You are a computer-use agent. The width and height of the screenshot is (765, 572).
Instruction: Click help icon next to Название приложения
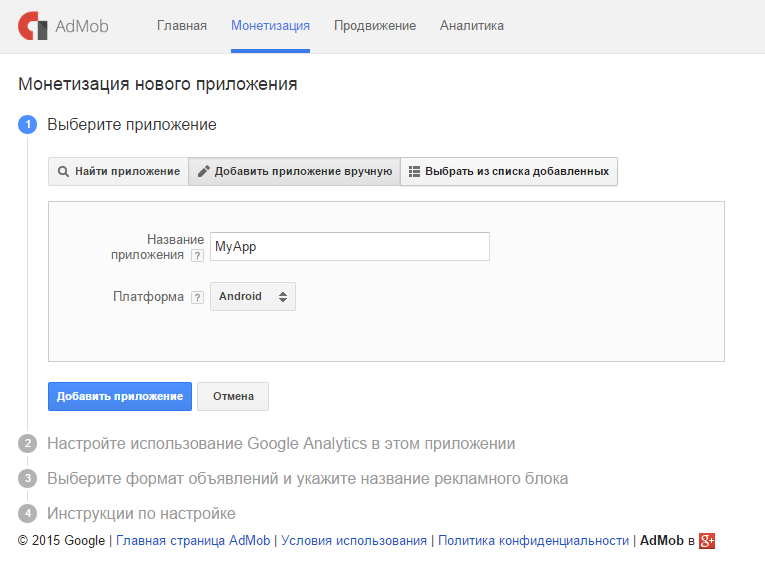197,255
